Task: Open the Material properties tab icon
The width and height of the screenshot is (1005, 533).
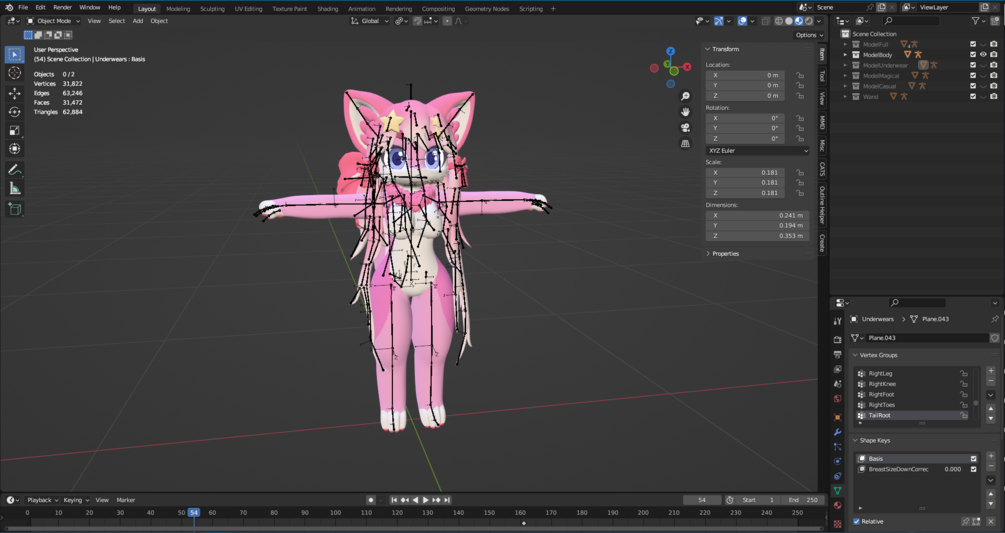Action: 837,505
